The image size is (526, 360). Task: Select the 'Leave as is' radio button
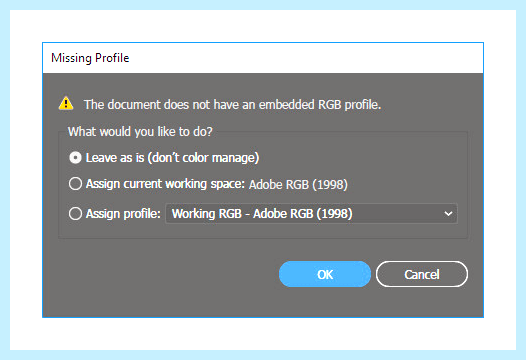click(x=75, y=158)
